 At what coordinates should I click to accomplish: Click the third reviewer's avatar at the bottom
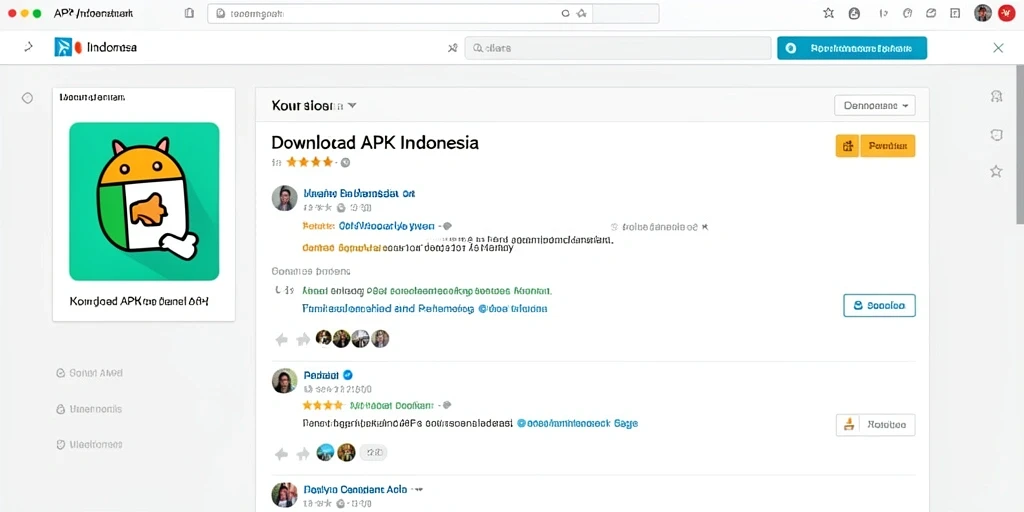tap(284, 495)
